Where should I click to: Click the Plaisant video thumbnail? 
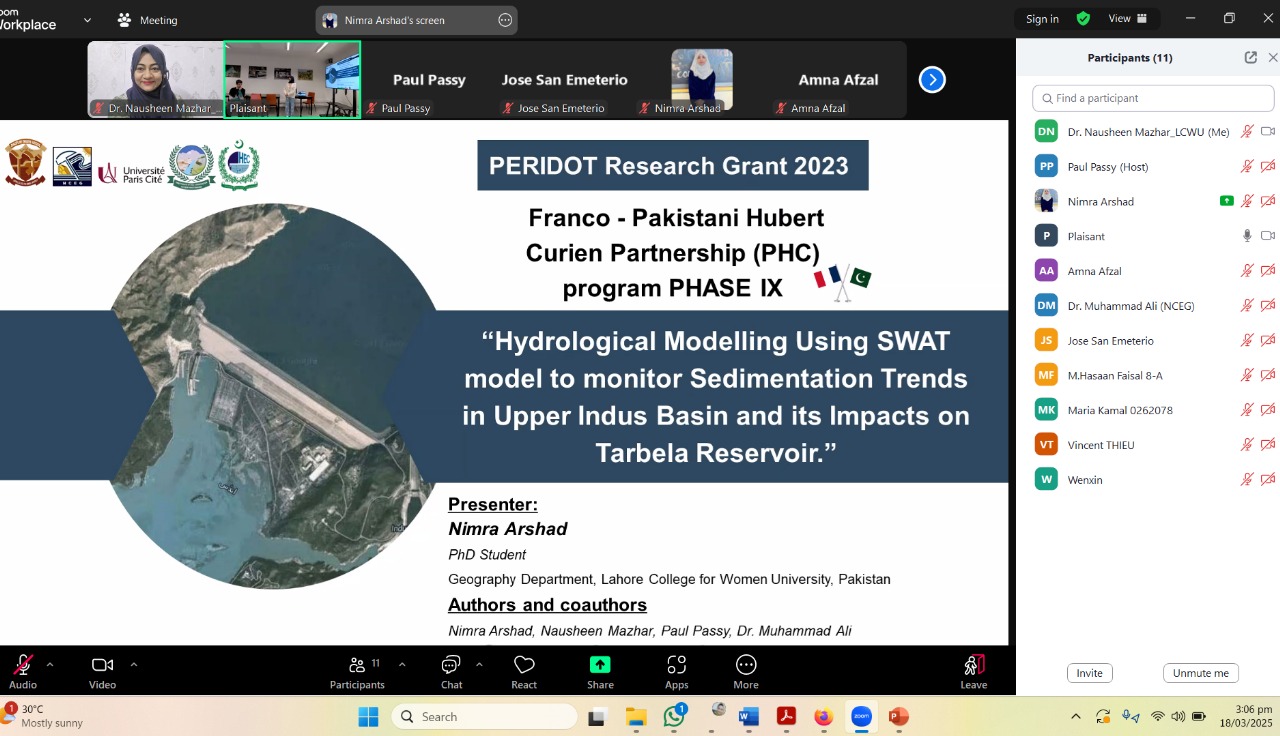click(x=292, y=79)
